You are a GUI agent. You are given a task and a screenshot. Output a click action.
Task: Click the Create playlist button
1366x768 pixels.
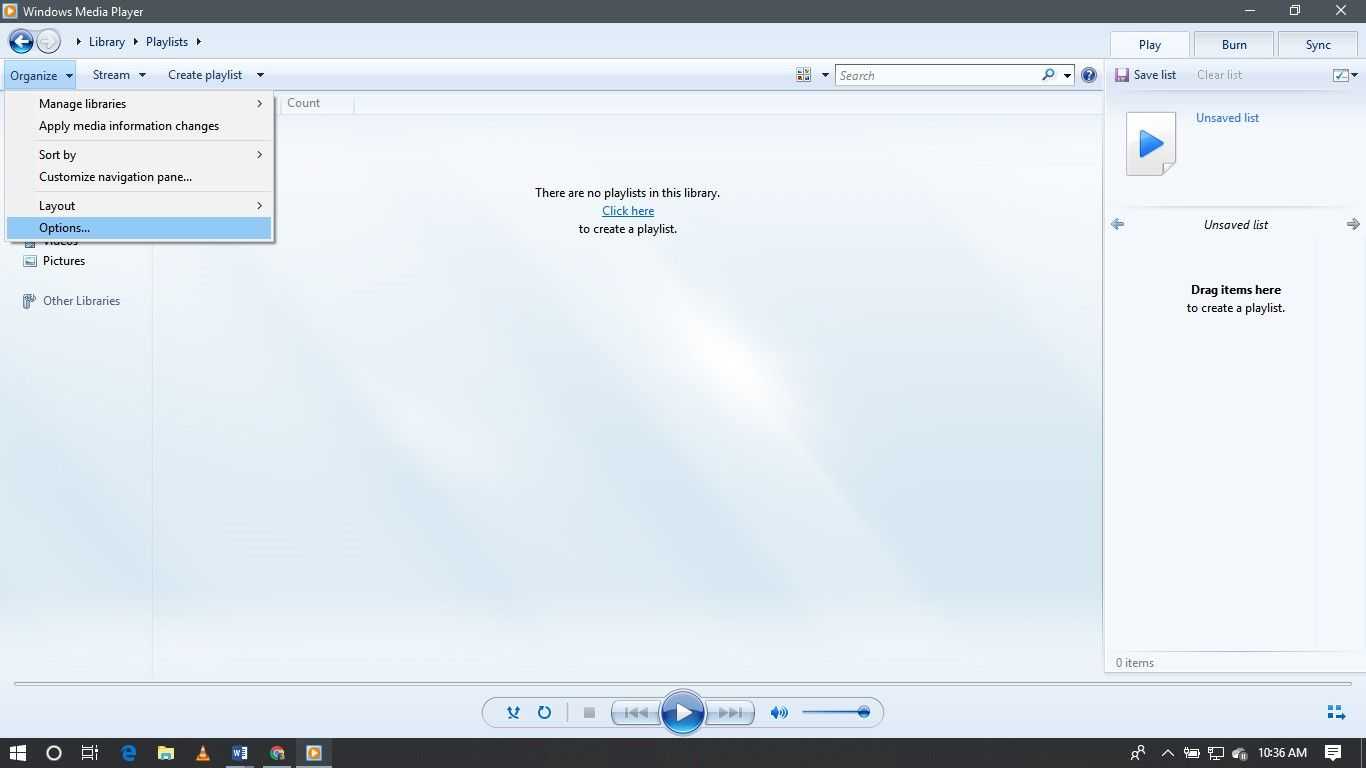click(205, 75)
